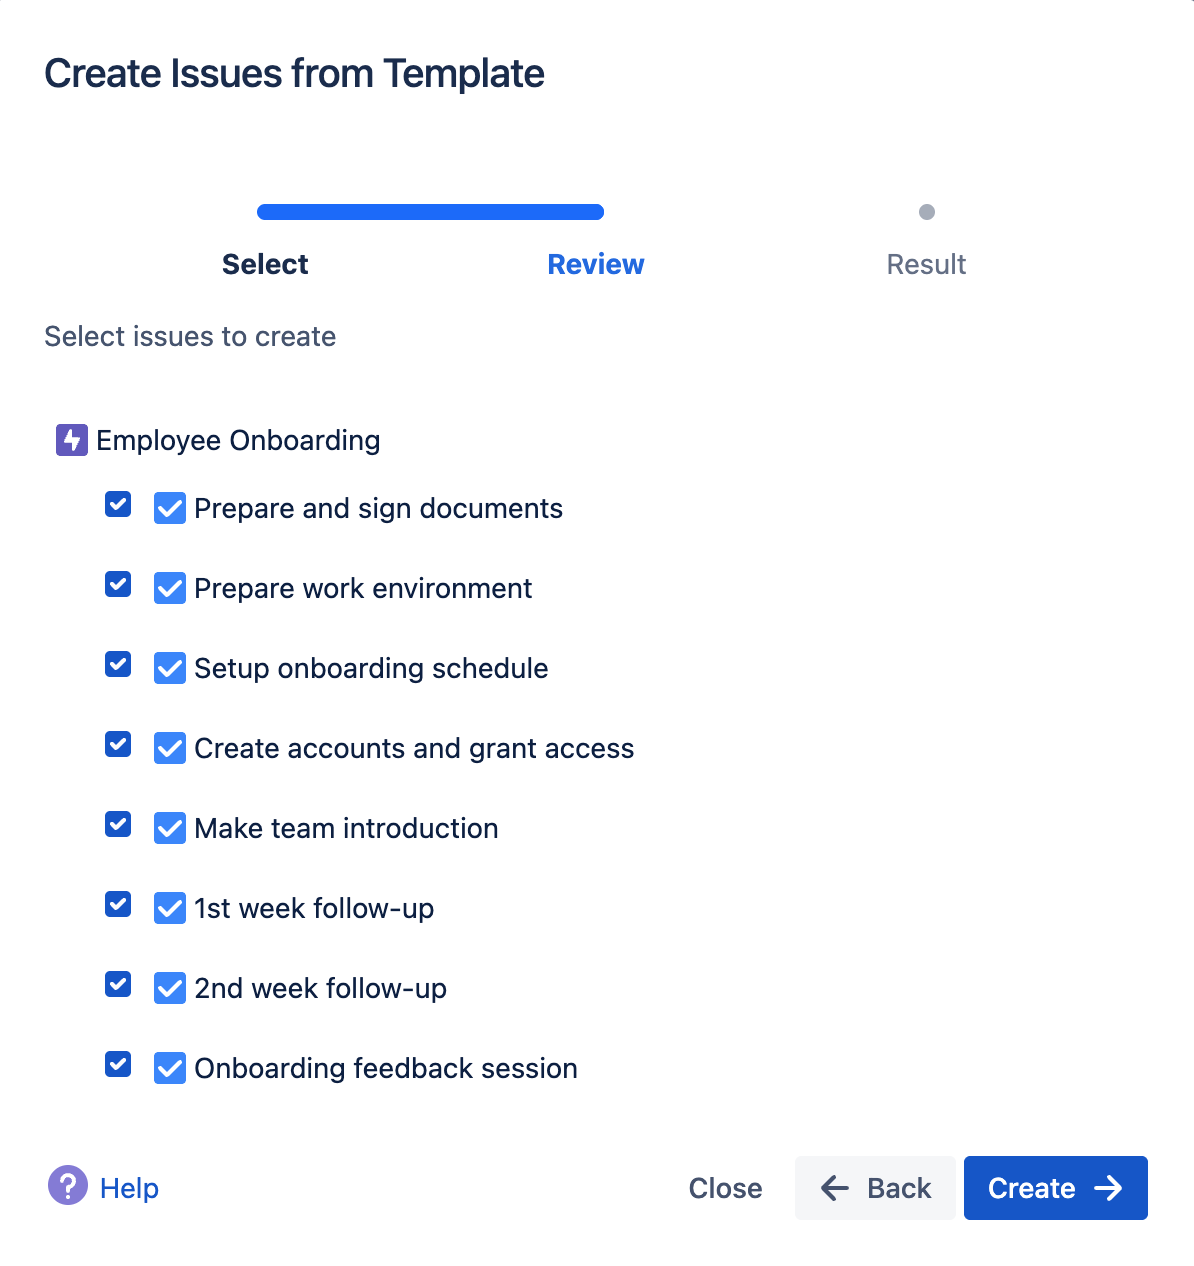This screenshot has height=1266, width=1194.
Task: Click task icon next to Setup onboarding schedule
Action: [170, 668]
